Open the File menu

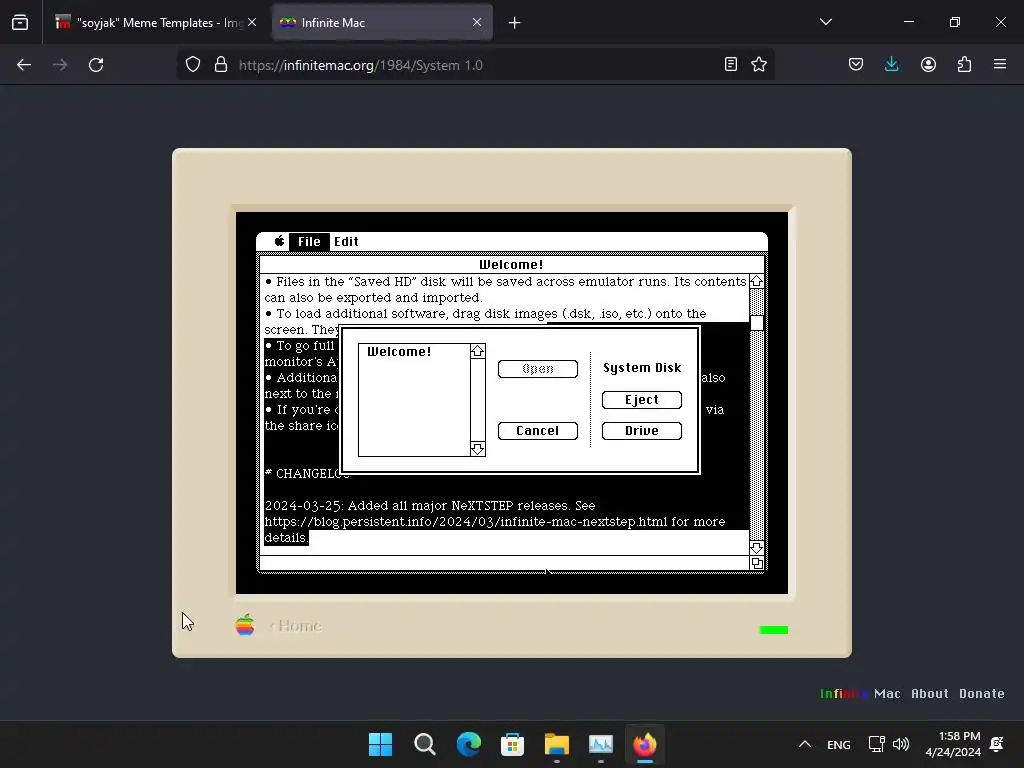(x=309, y=242)
